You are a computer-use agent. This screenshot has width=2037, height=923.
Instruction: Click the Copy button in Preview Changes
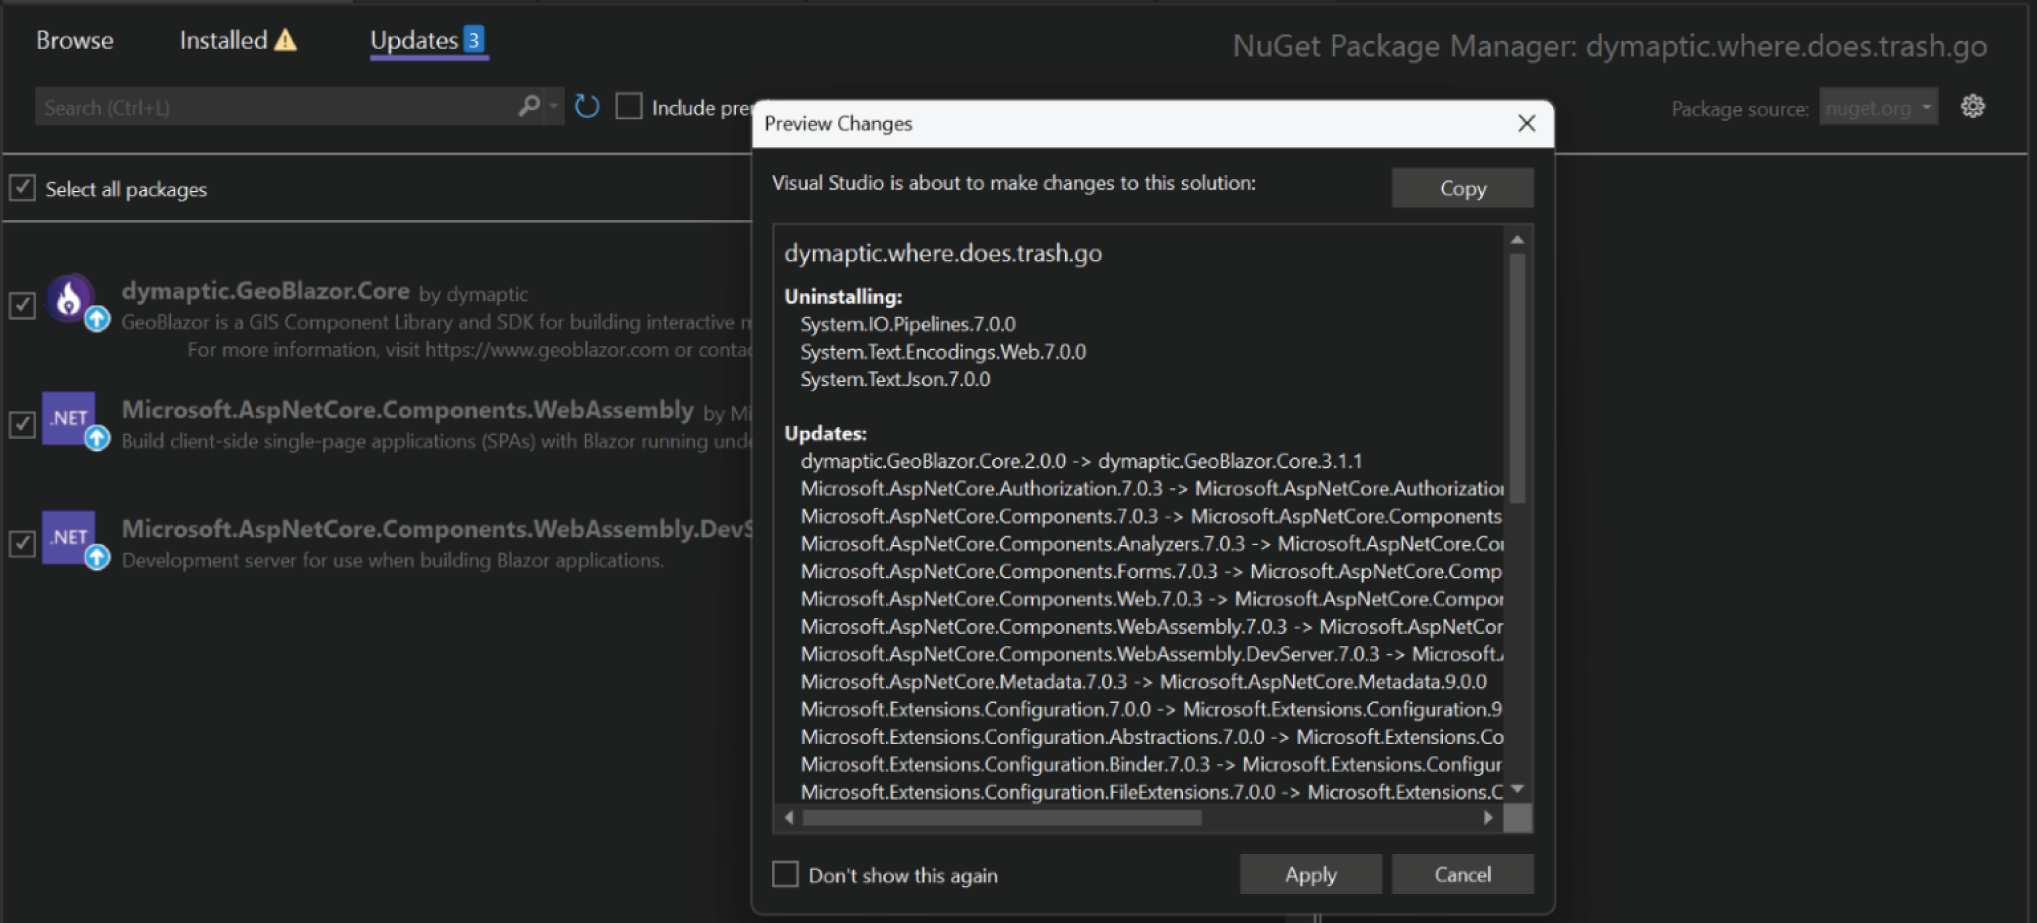[1461, 187]
